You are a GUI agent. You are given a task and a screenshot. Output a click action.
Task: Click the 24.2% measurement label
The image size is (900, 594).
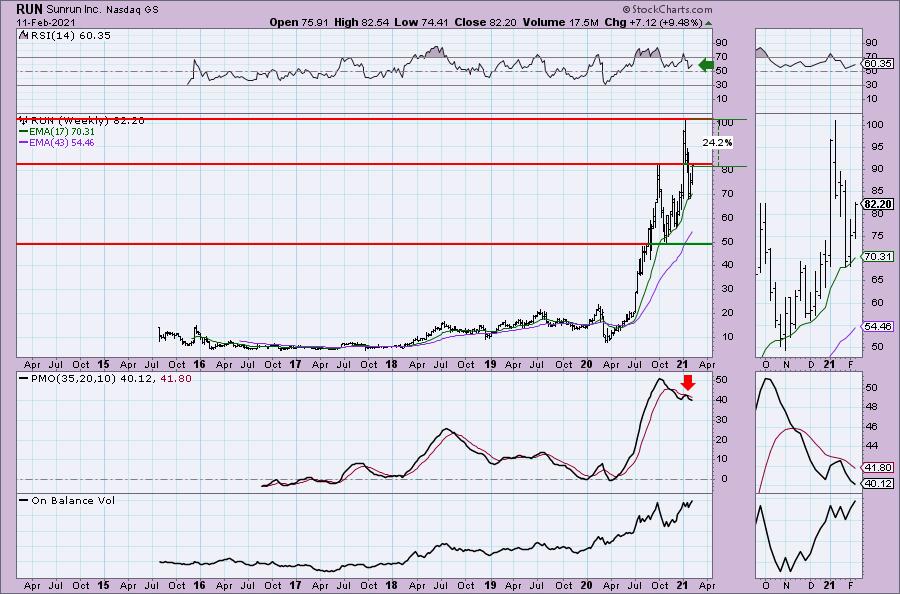(x=717, y=142)
